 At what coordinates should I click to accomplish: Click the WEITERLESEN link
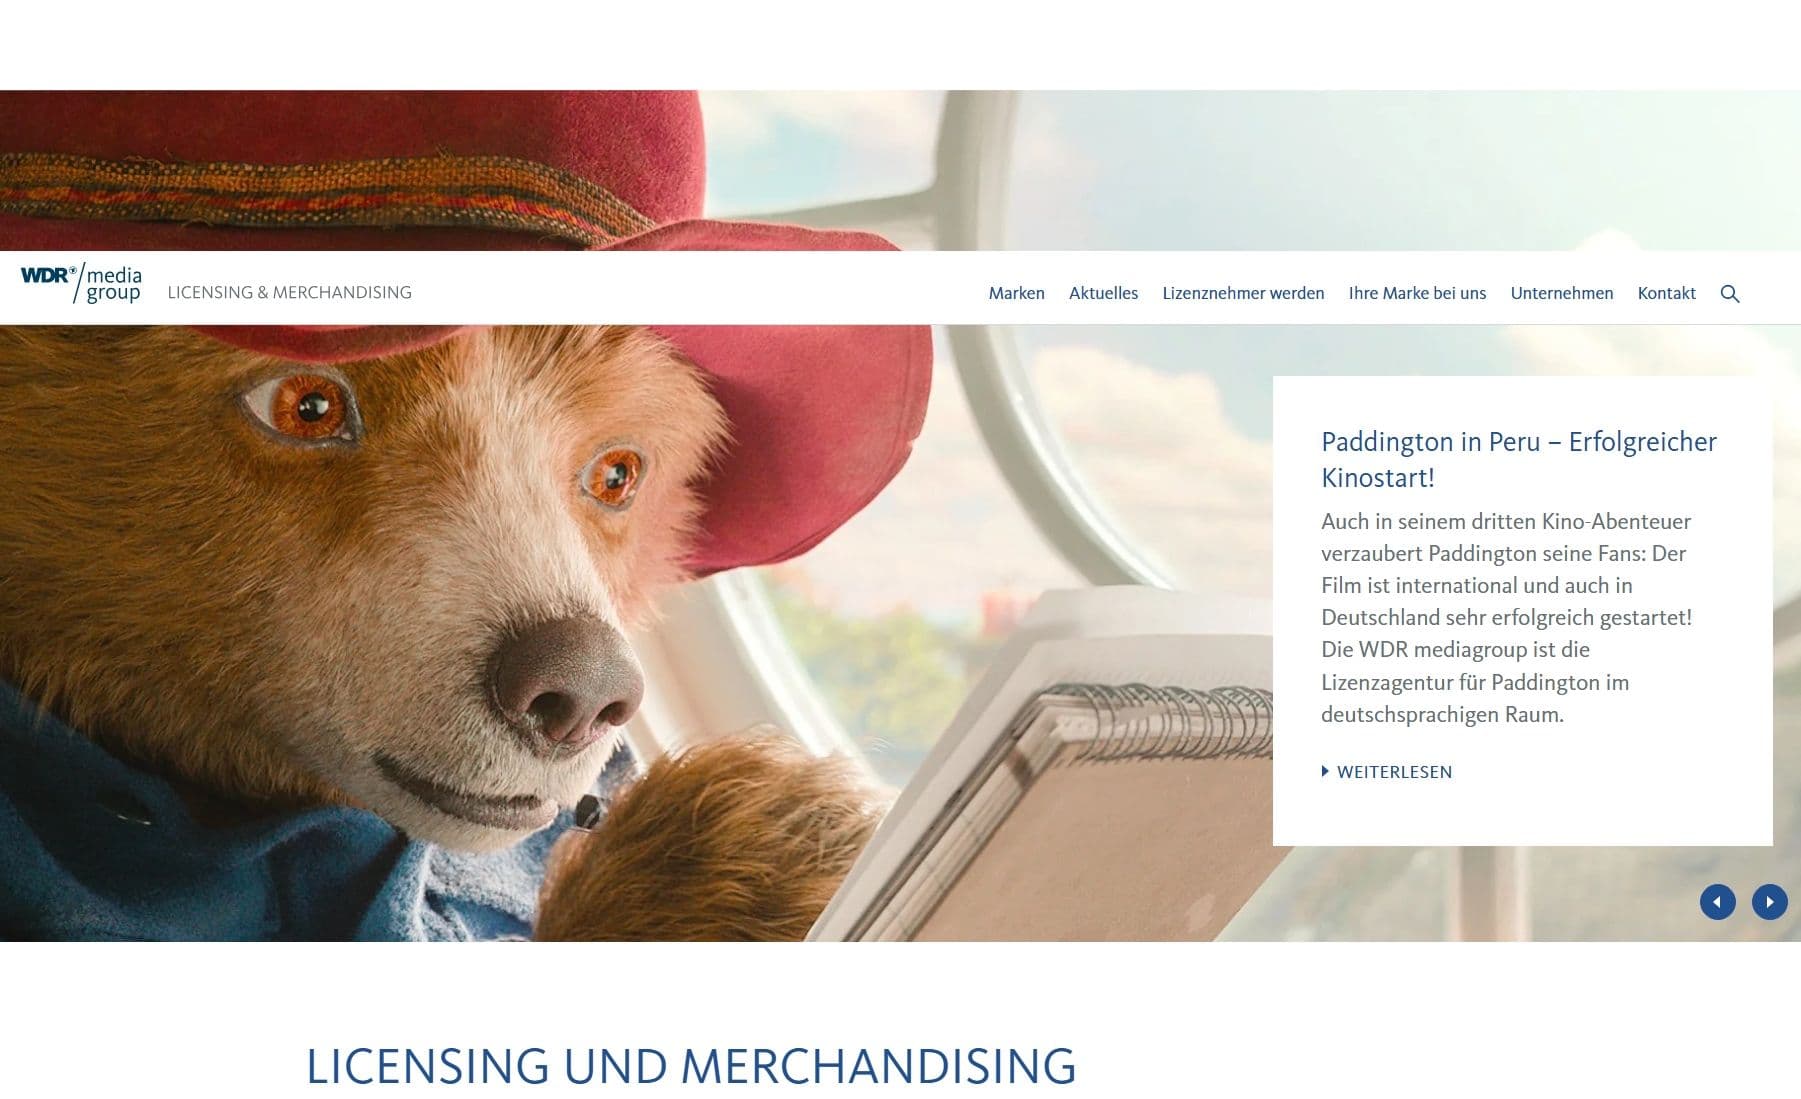point(1394,772)
